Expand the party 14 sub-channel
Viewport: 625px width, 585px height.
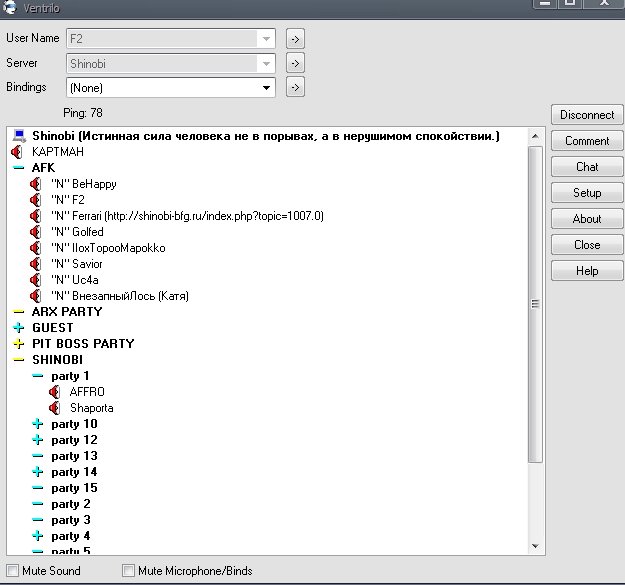point(37,472)
